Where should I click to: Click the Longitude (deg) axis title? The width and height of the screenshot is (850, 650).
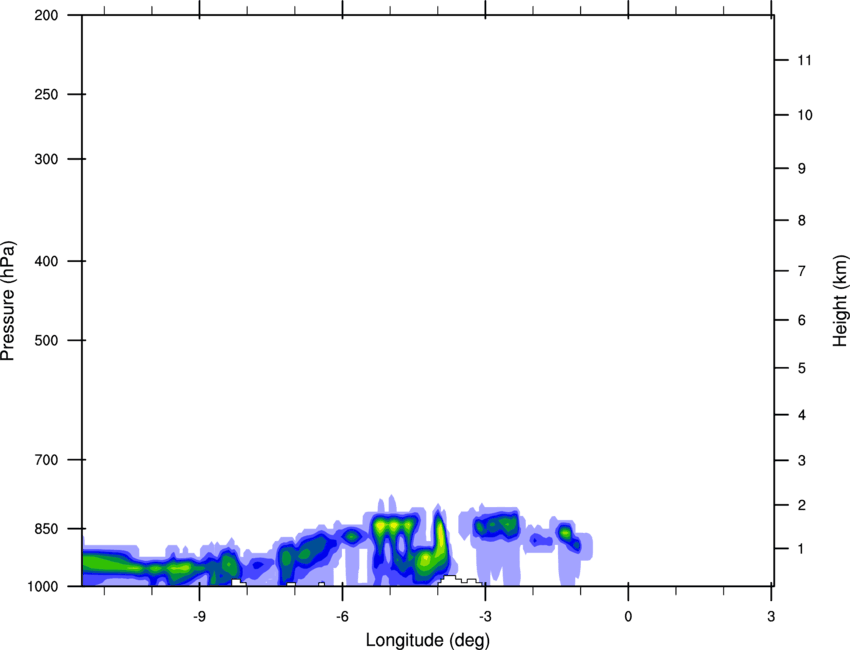point(427,639)
